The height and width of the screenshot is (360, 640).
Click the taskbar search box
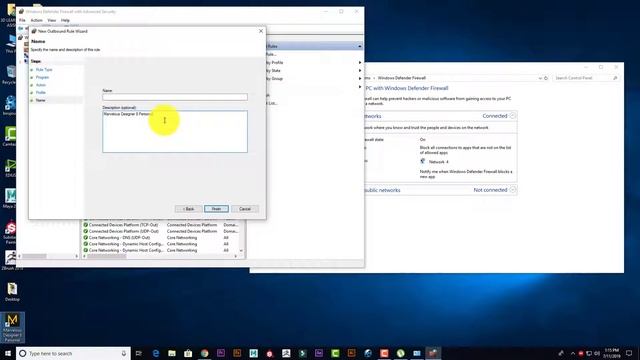pyautogui.click(x=73, y=353)
